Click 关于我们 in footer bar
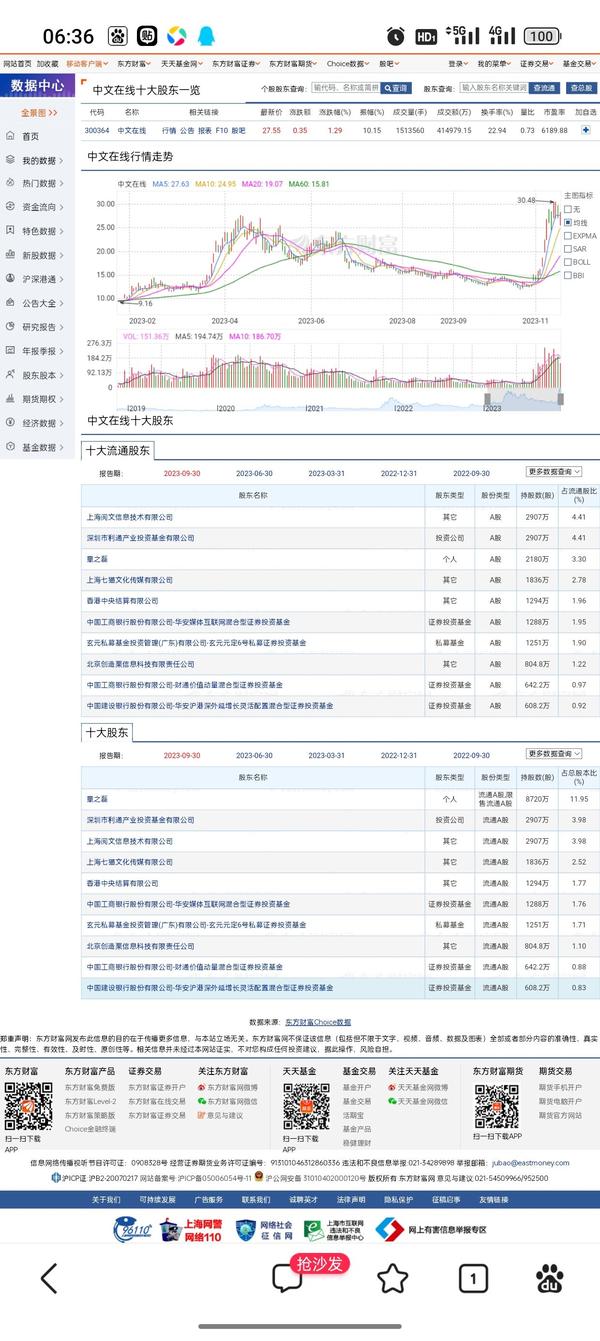 (x=106, y=1199)
